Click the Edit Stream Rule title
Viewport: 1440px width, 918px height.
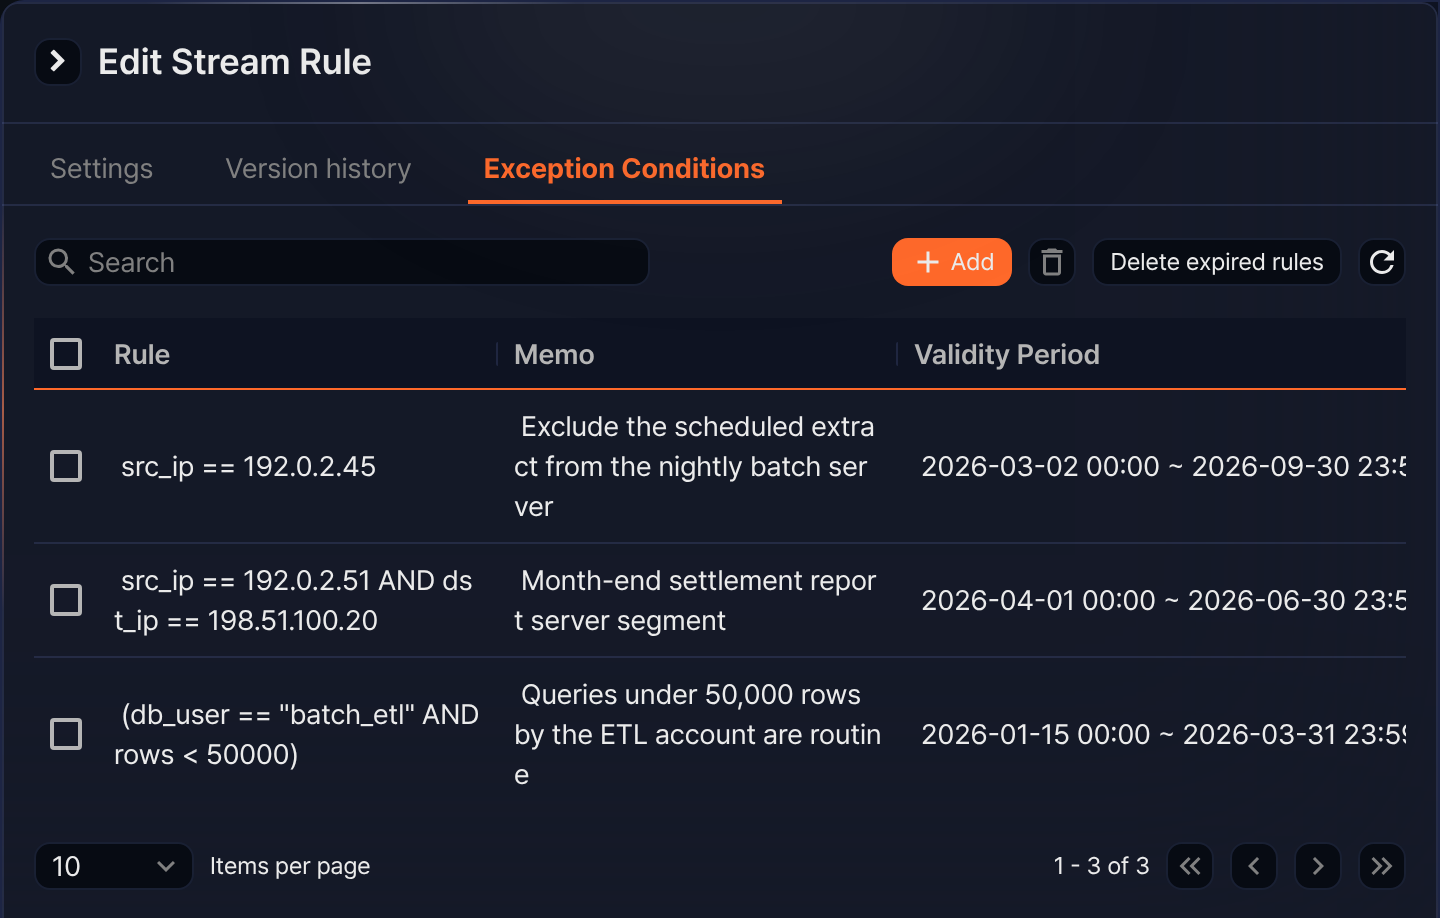(x=235, y=62)
